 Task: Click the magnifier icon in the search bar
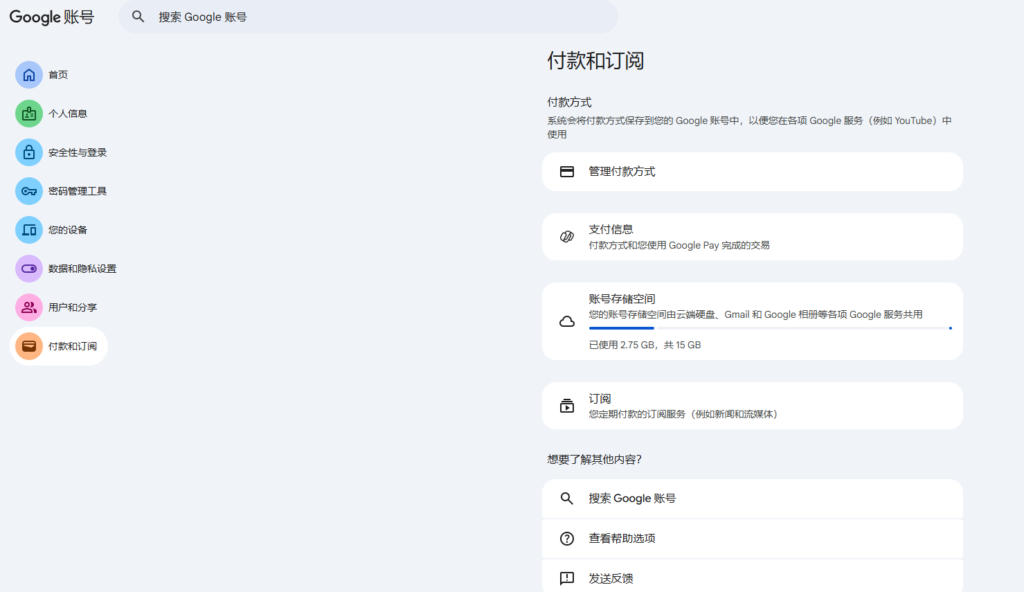point(138,16)
